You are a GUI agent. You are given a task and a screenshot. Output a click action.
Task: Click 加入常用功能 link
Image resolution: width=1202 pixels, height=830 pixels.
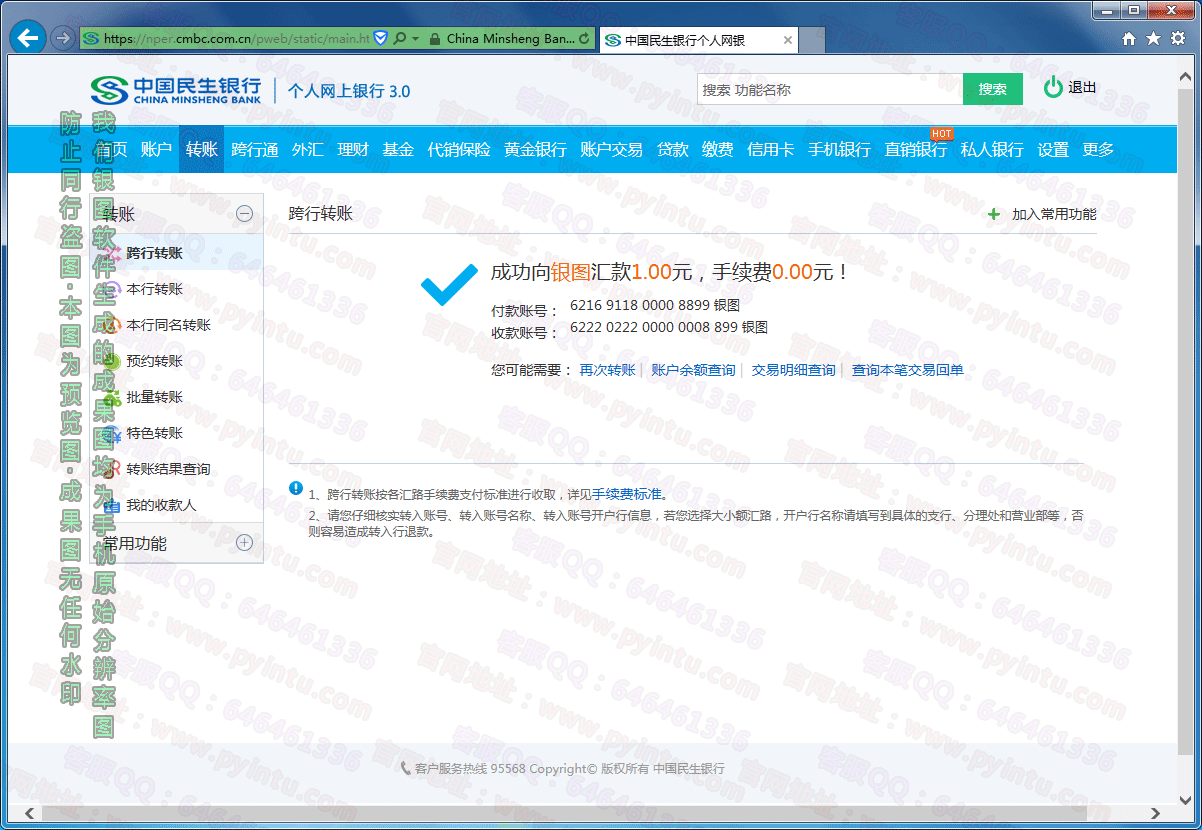[x=1054, y=214]
